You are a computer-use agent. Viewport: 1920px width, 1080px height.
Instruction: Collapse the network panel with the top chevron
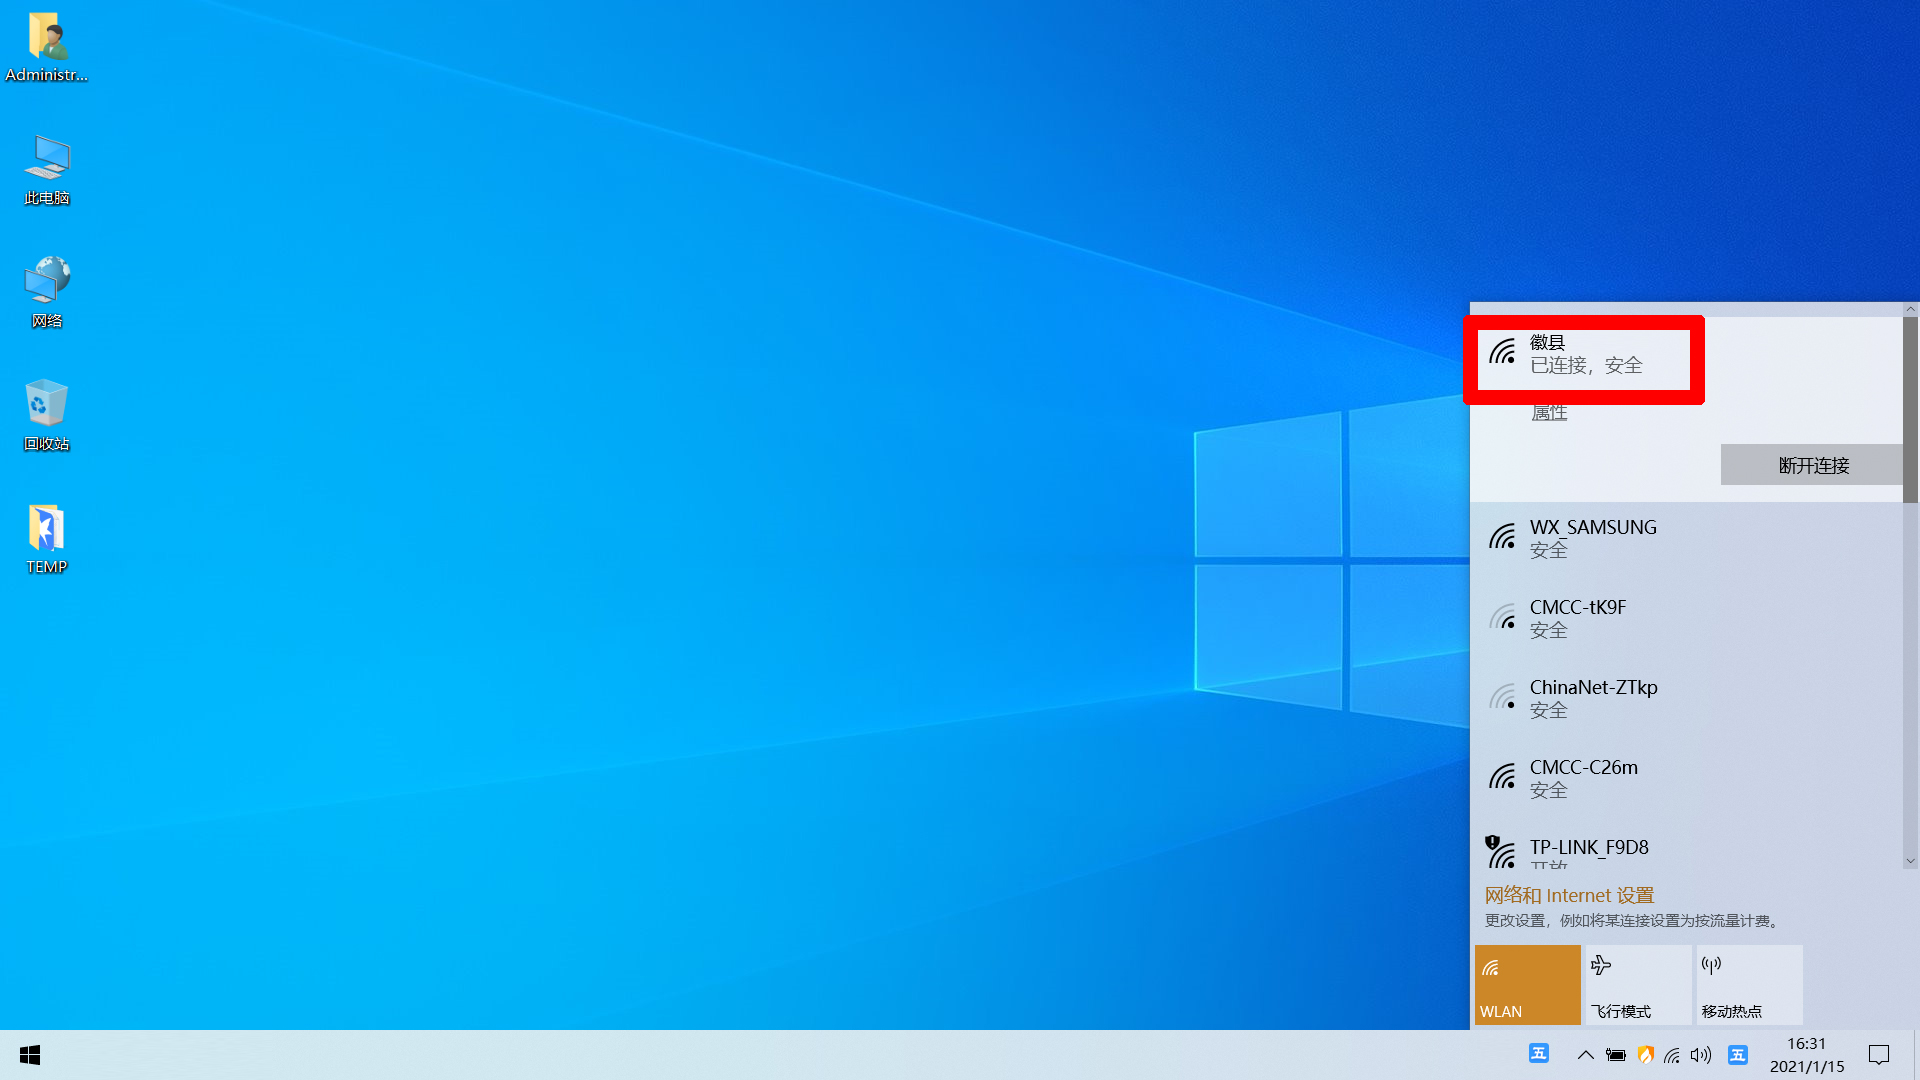pyautogui.click(x=1910, y=310)
